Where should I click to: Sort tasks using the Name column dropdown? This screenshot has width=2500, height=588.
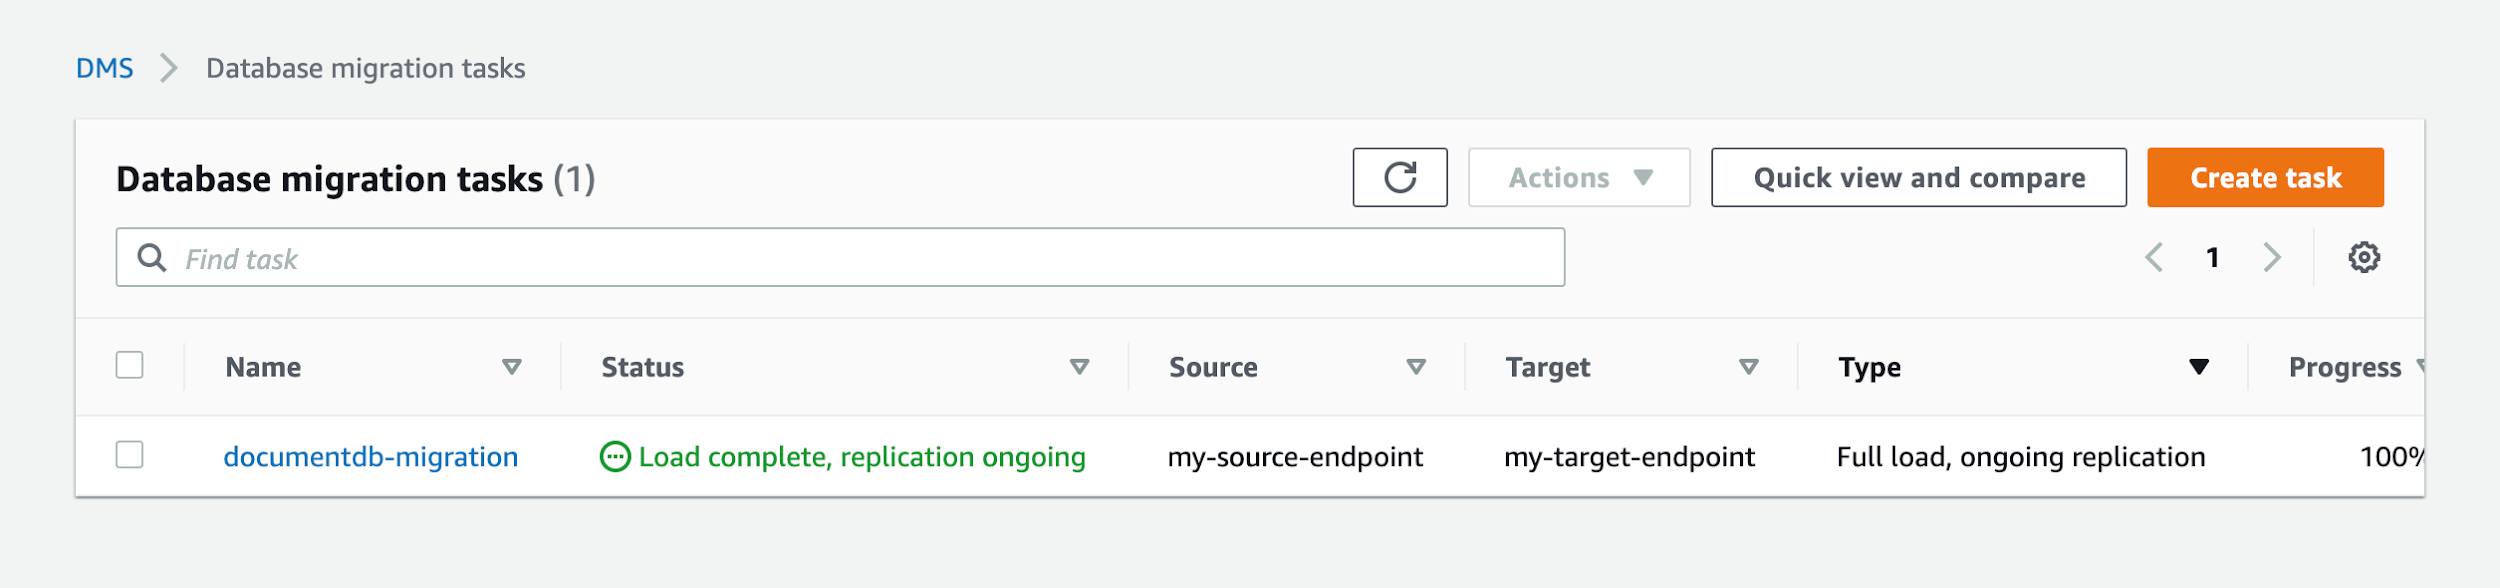point(512,368)
